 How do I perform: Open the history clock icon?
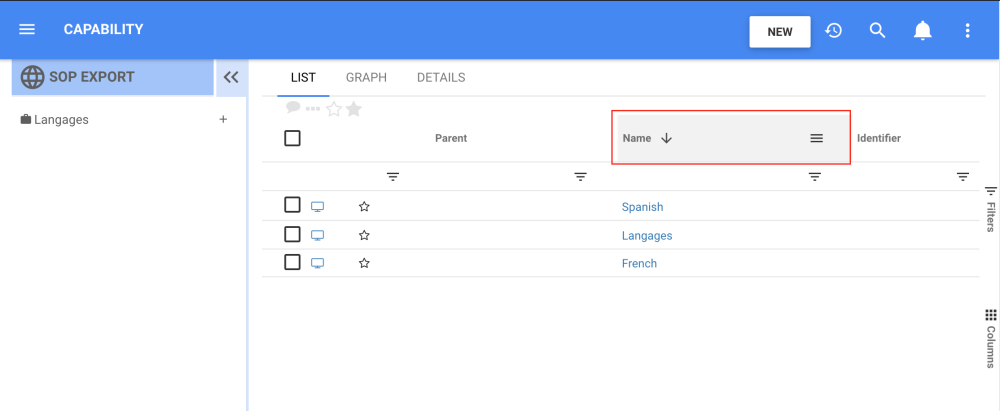pyautogui.click(x=833, y=31)
